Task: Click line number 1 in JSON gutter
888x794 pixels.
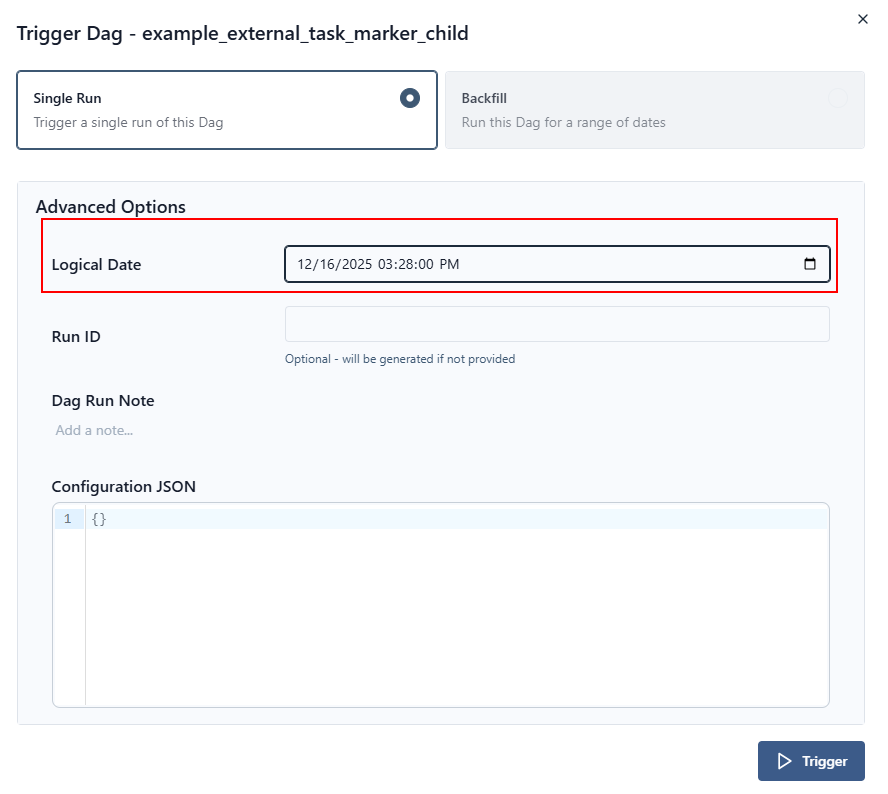Action: click(68, 519)
